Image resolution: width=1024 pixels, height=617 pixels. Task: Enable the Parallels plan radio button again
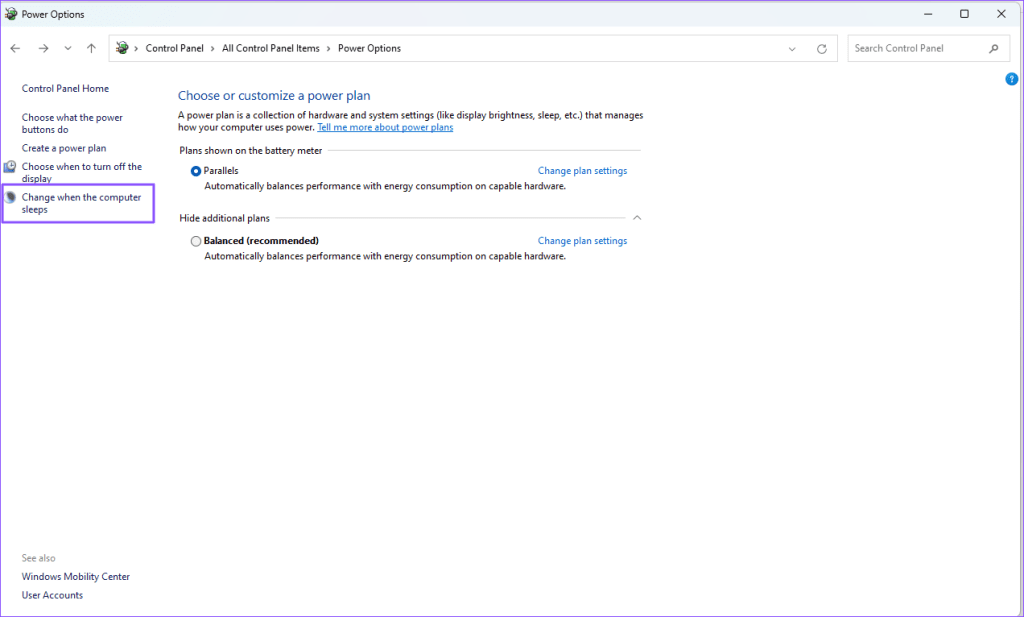[x=196, y=170]
